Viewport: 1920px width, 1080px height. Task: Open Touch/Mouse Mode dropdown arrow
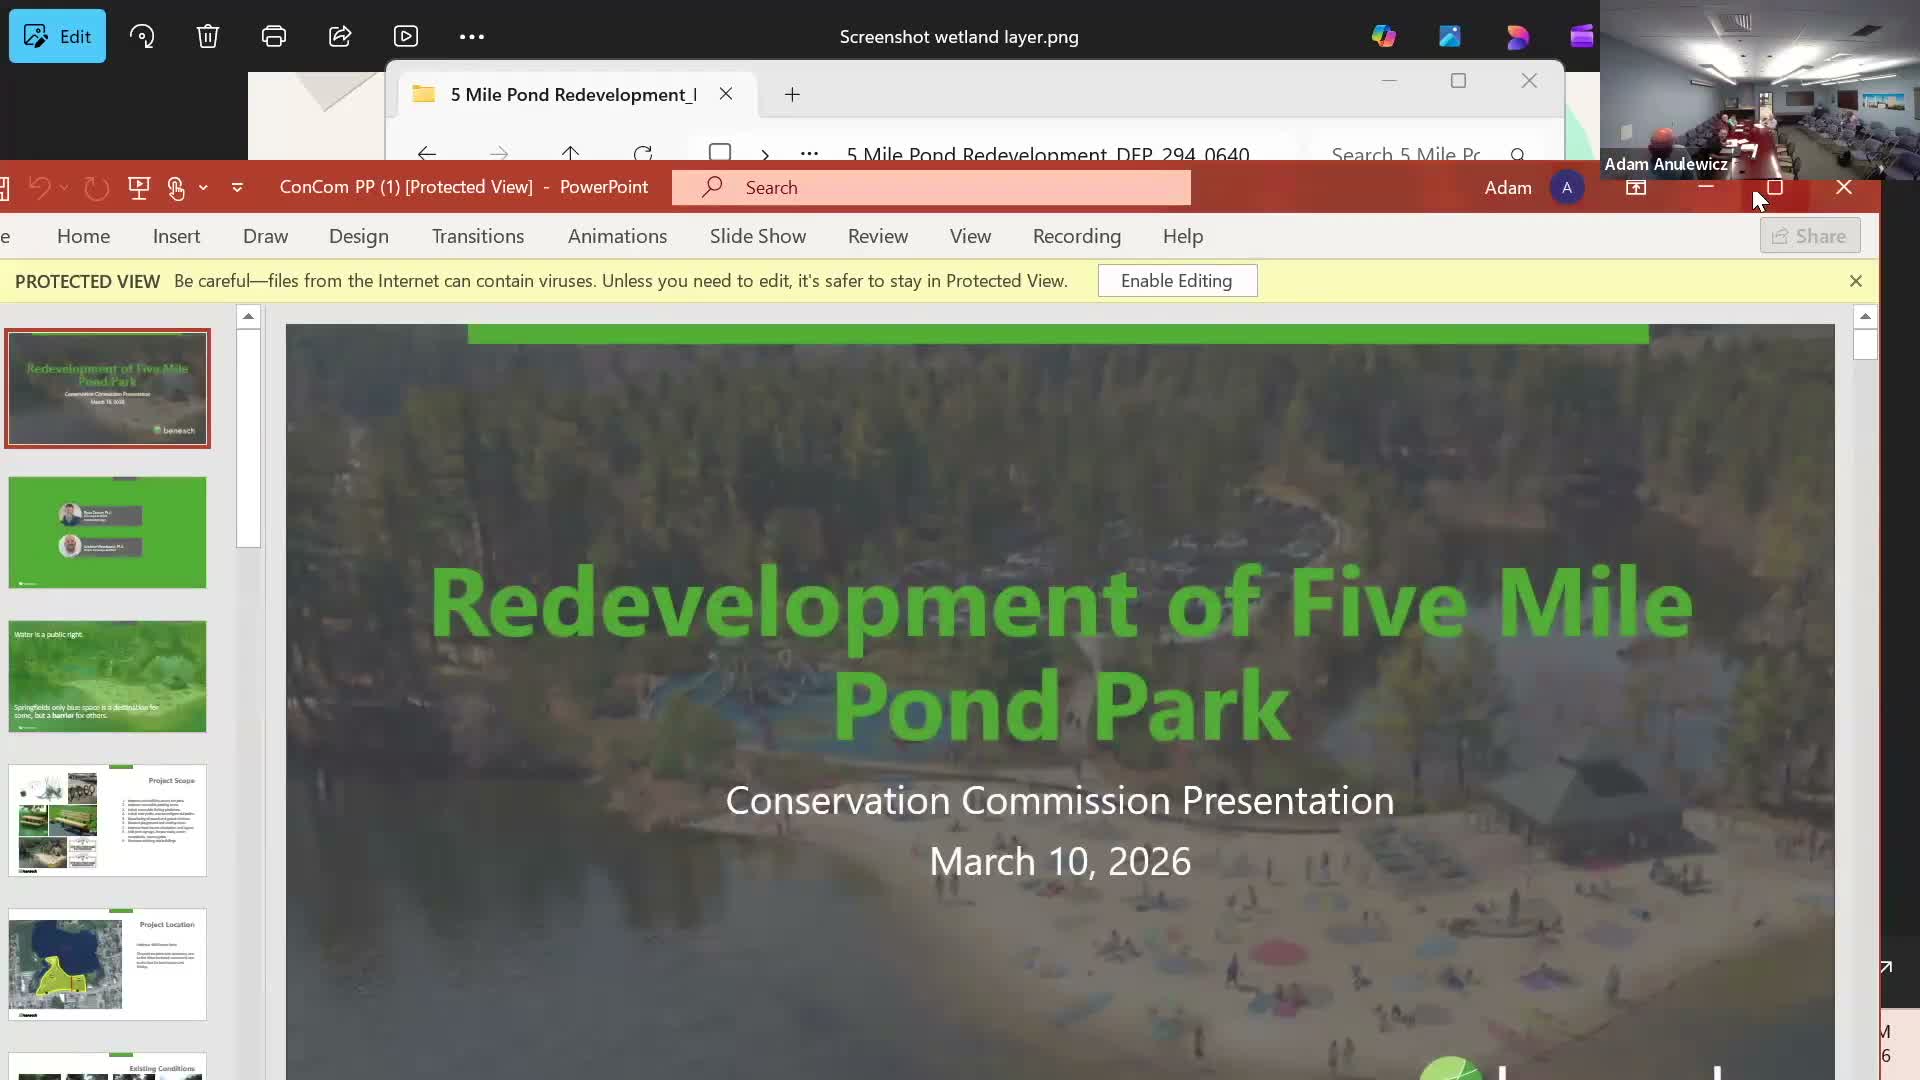pyautogui.click(x=203, y=188)
